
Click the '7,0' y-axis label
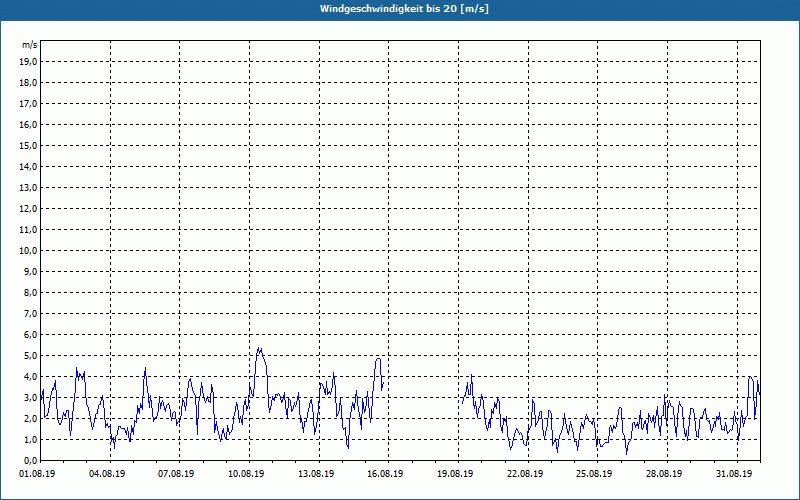[x=31, y=313]
